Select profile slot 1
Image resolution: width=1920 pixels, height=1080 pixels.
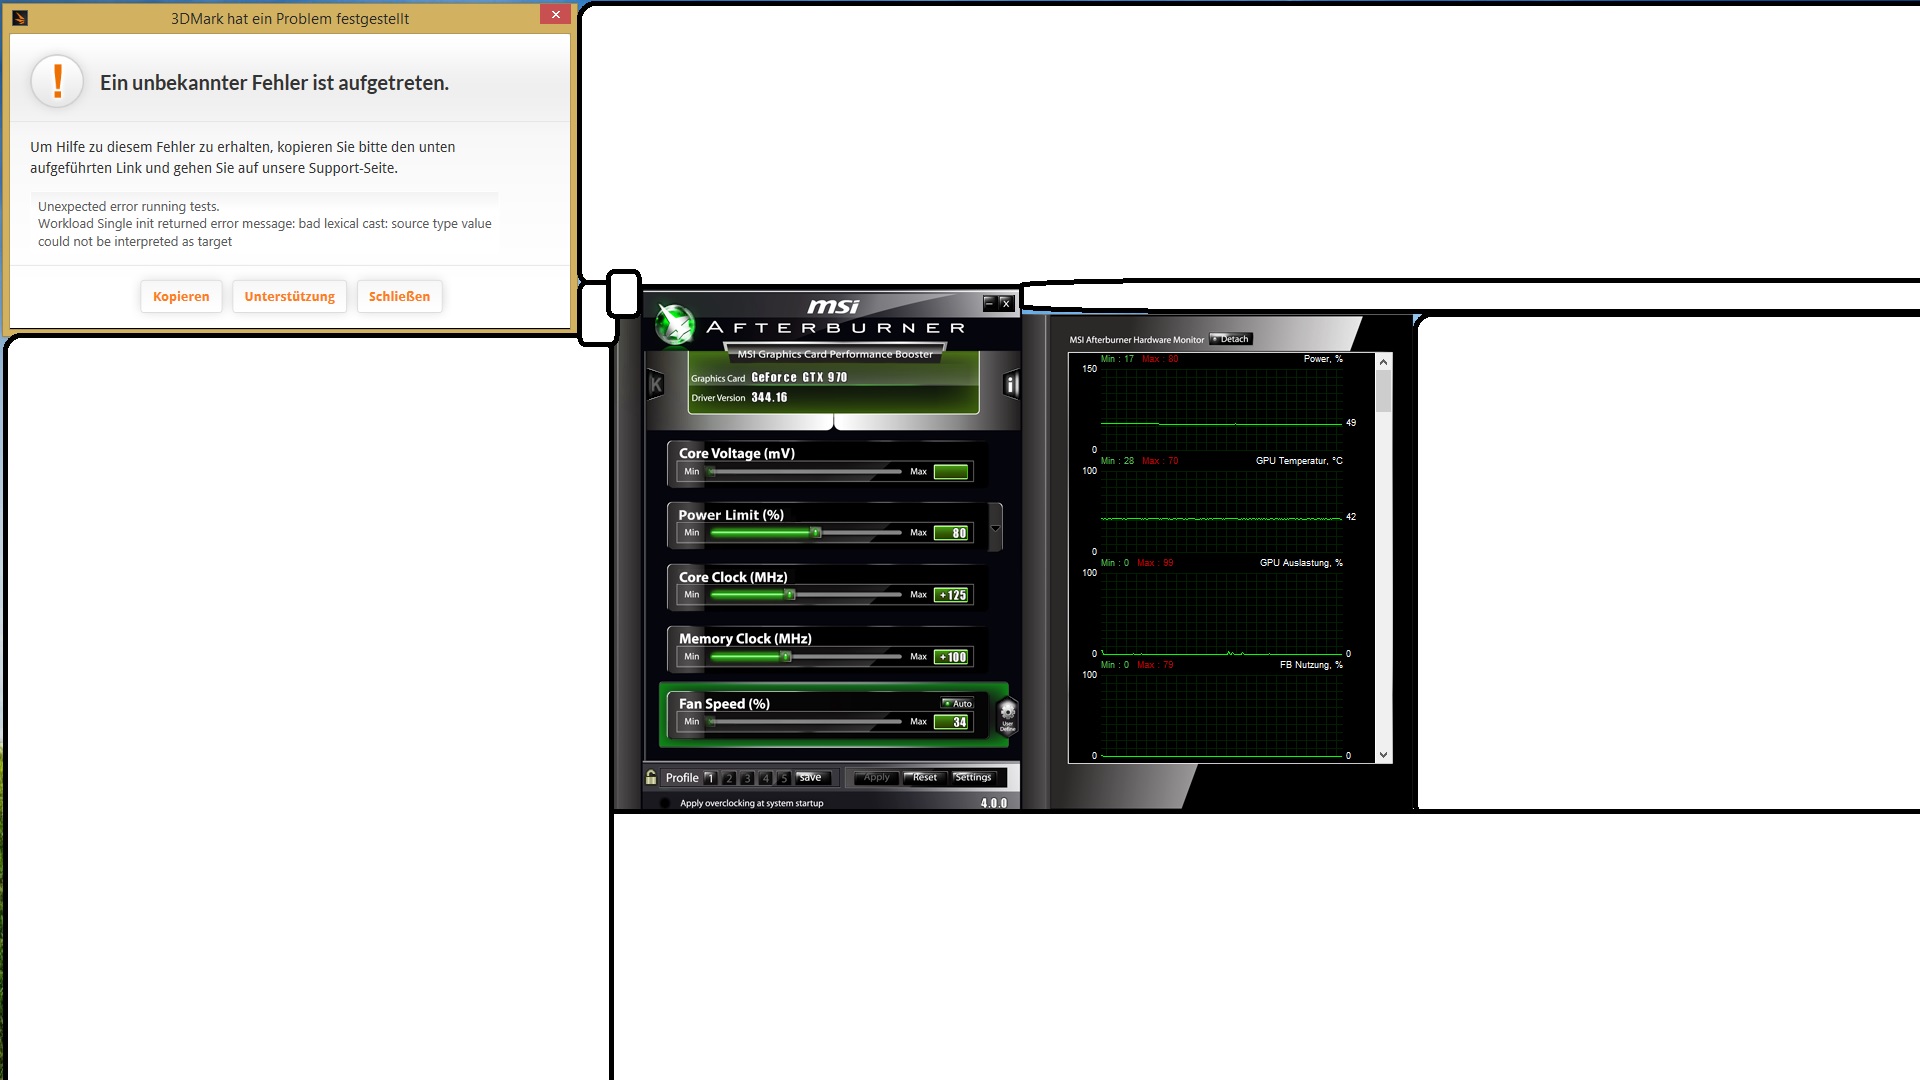pos(710,778)
